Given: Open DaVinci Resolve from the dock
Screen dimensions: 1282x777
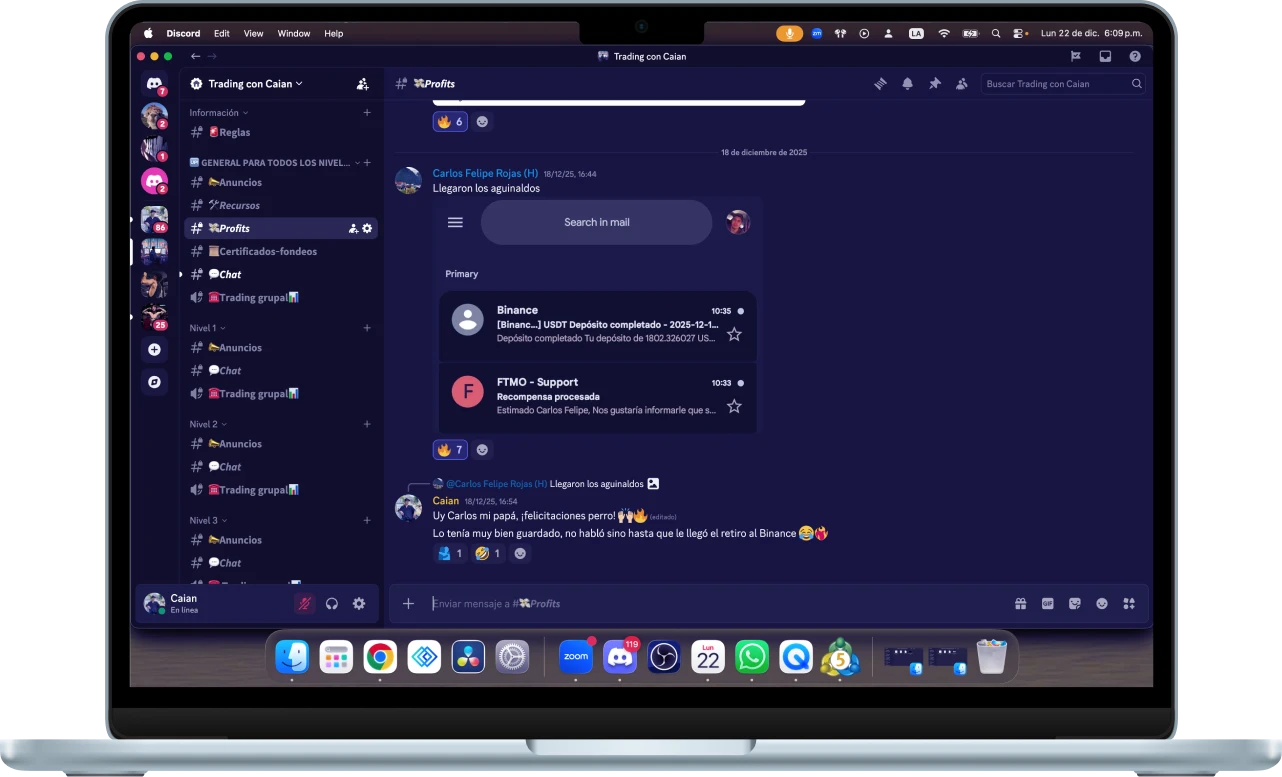Looking at the screenshot, I should click(x=468, y=657).
